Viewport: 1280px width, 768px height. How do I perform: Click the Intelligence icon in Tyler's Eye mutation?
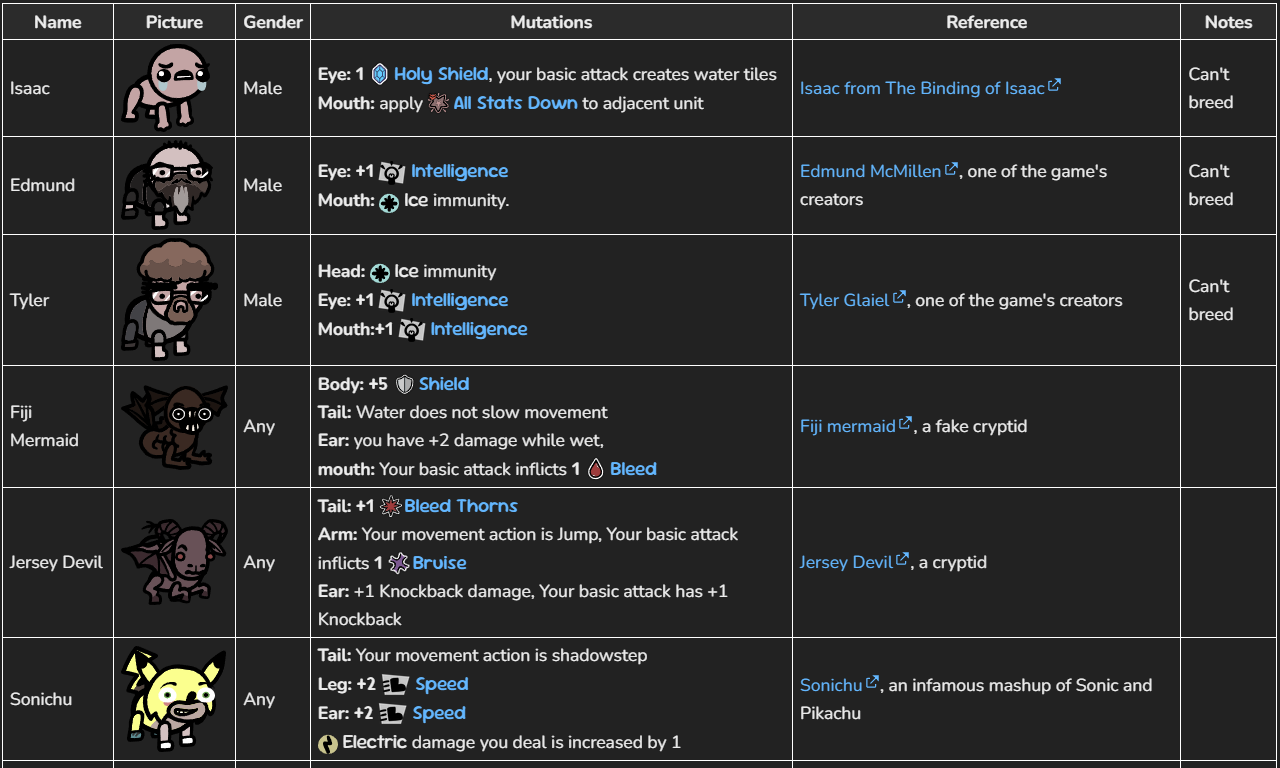tap(392, 301)
